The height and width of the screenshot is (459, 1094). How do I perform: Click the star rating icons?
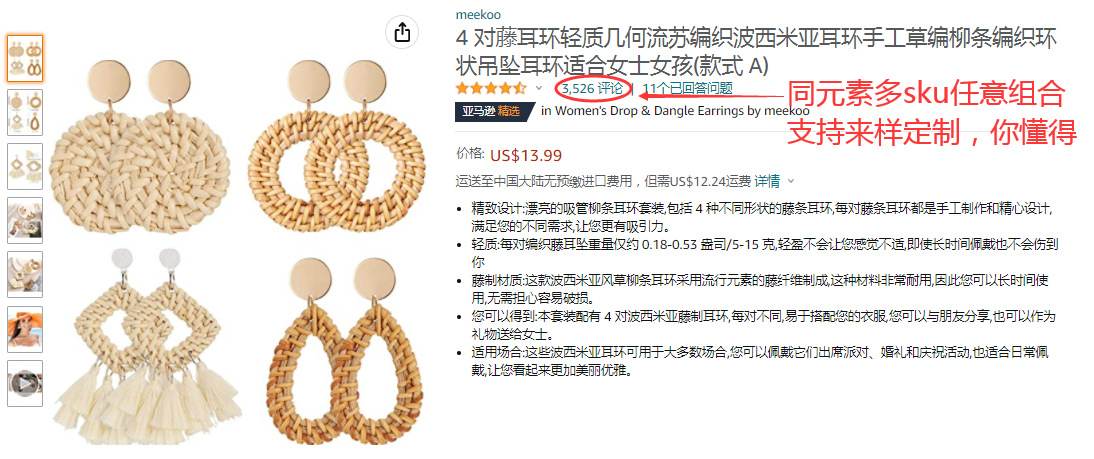(491, 88)
